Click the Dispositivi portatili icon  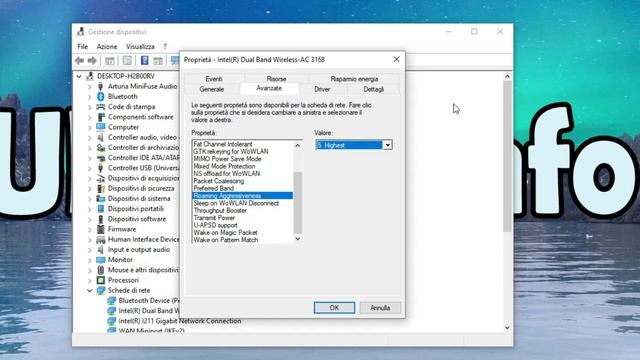pyautogui.click(x=100, y=209)
